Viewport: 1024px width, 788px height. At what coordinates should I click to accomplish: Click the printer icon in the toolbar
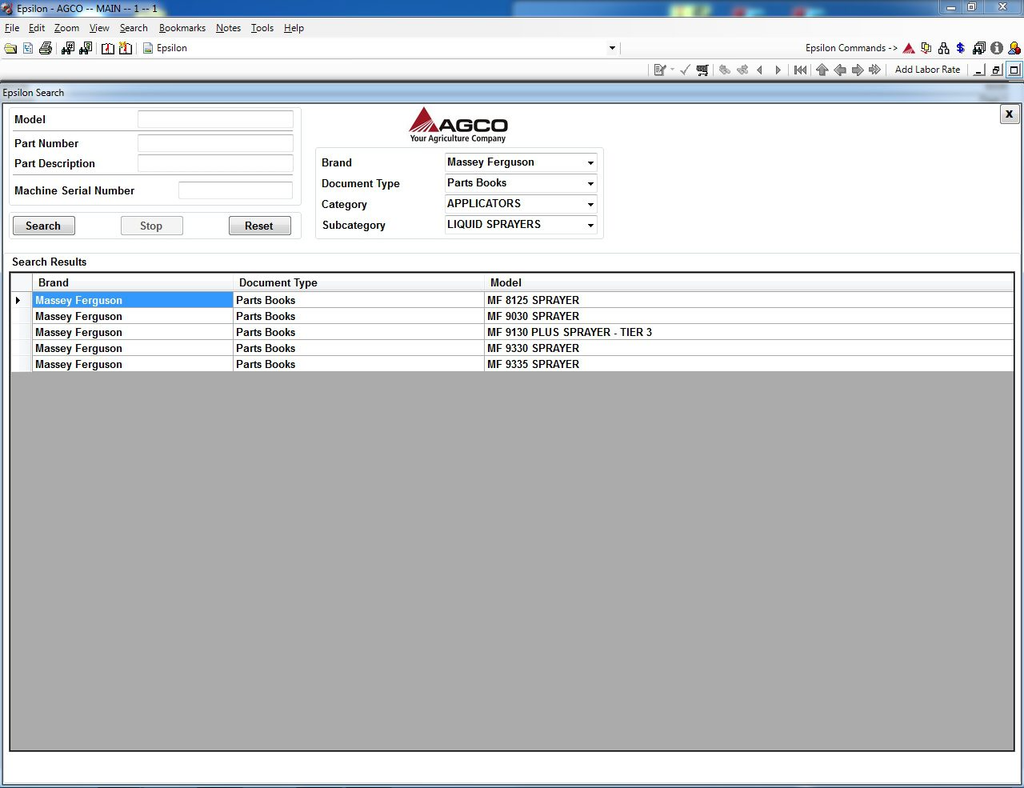pos(45,48)
